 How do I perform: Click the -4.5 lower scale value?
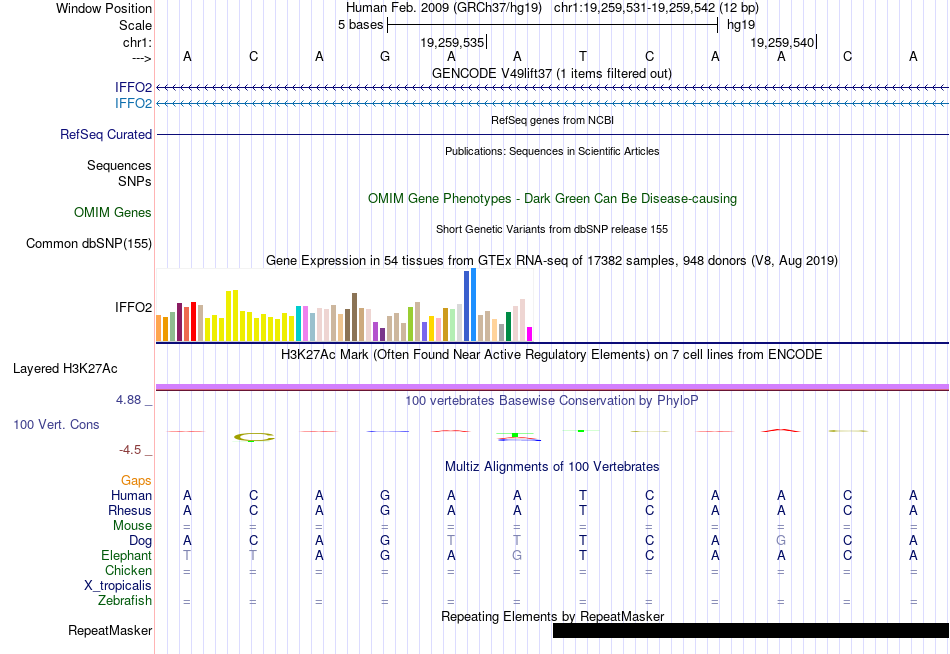pos(130,450)
